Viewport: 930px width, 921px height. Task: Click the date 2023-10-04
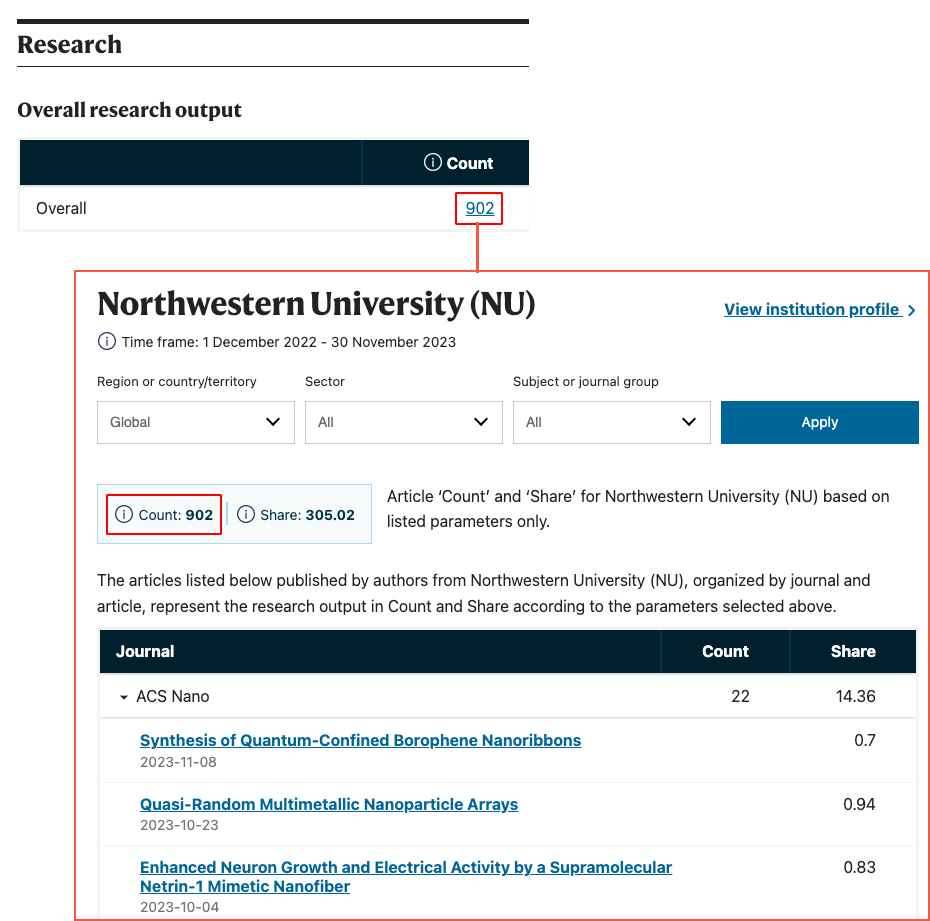tap(179, 907)
